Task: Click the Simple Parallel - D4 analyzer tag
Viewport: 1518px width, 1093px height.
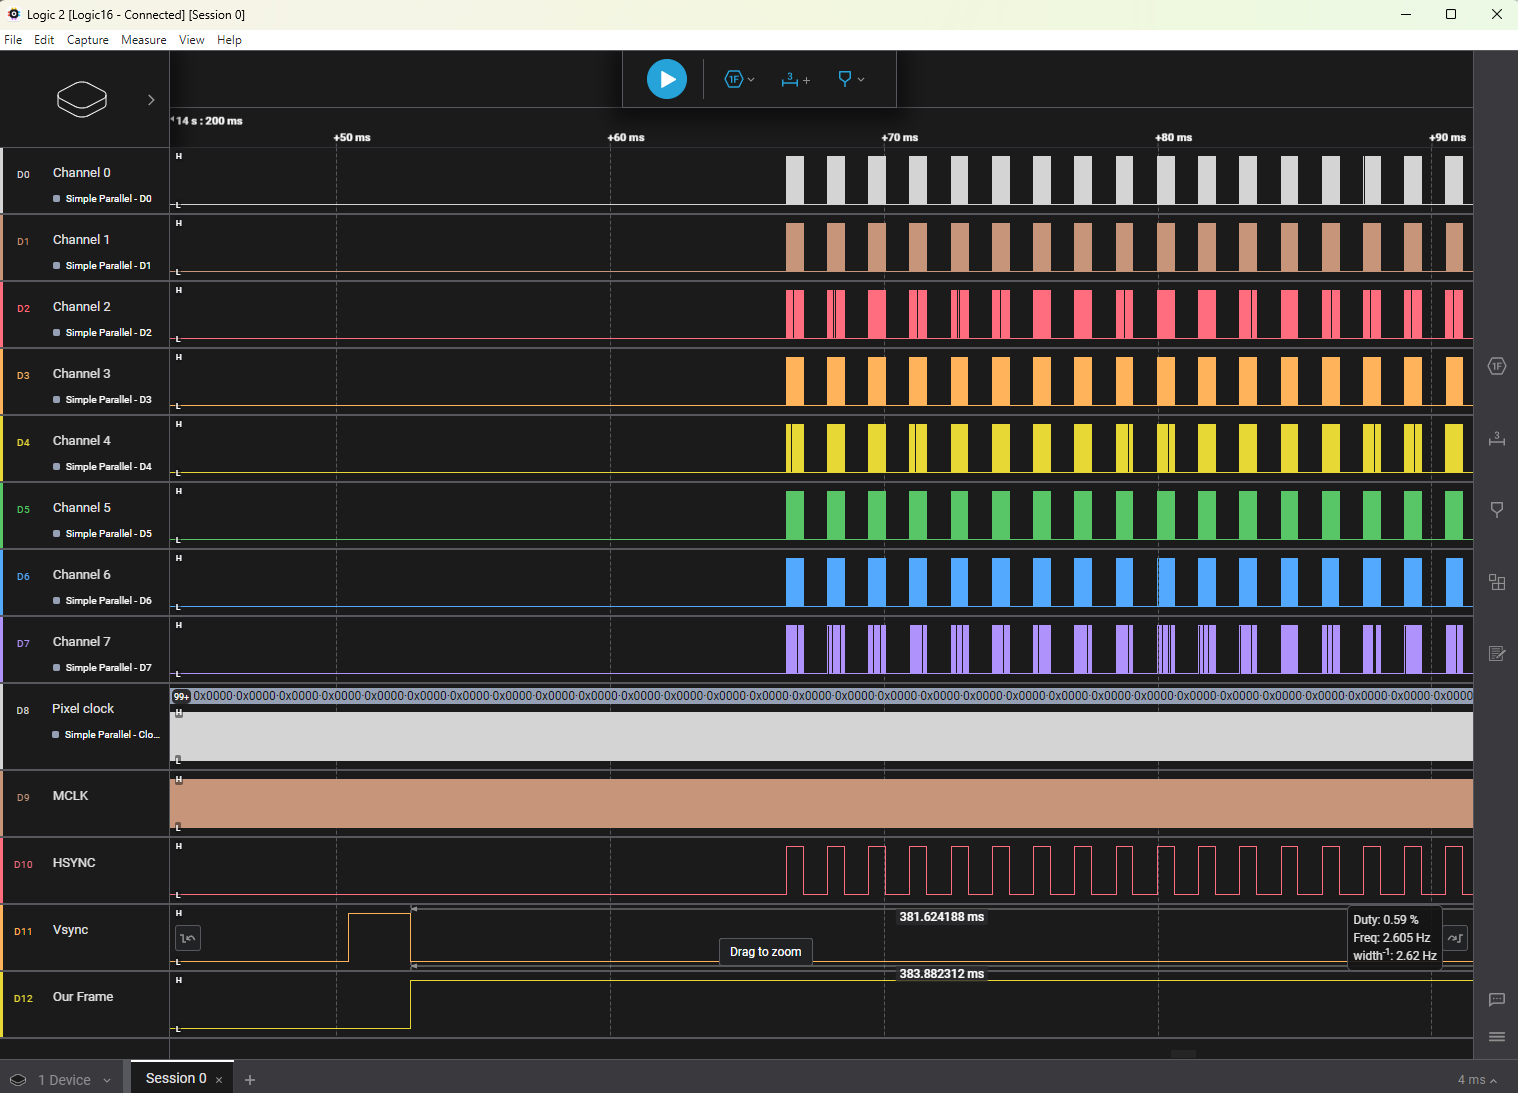Action: (102, 467)
